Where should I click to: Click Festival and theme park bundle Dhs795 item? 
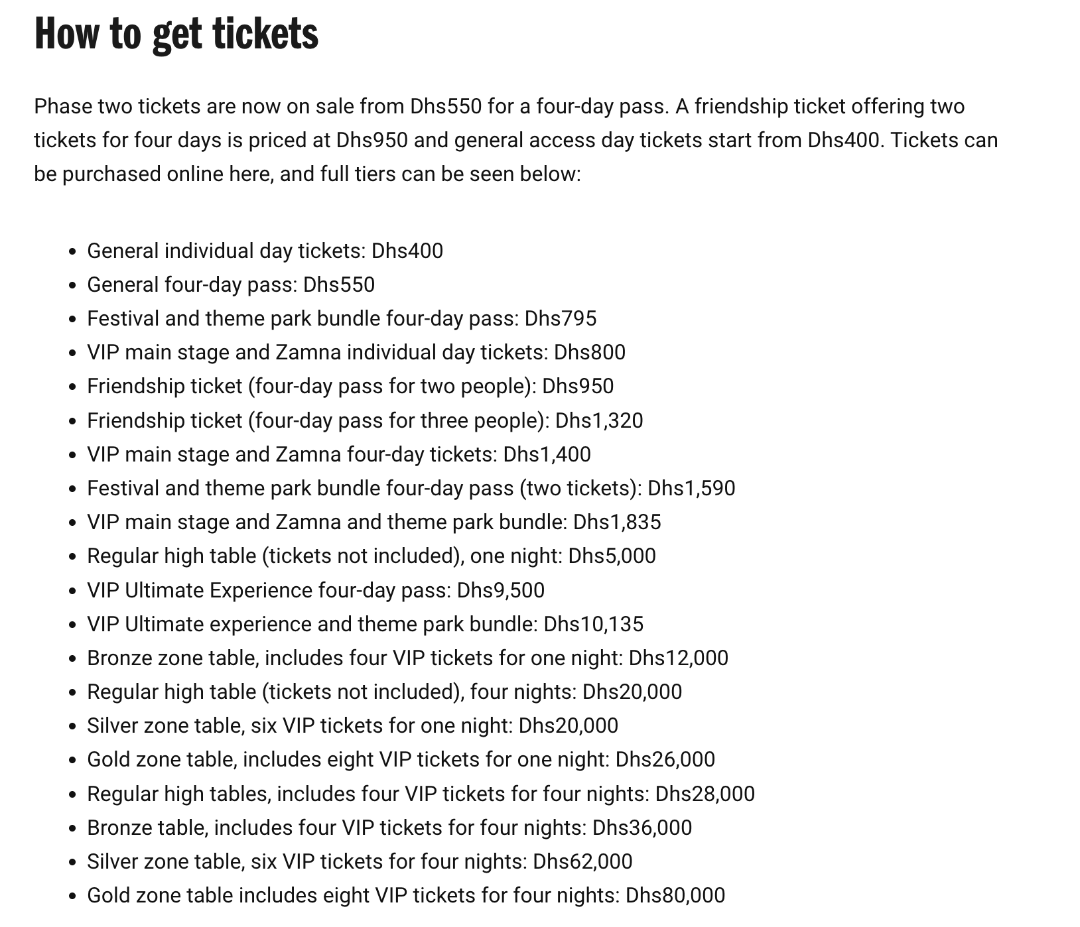click(x=341, y=319)
